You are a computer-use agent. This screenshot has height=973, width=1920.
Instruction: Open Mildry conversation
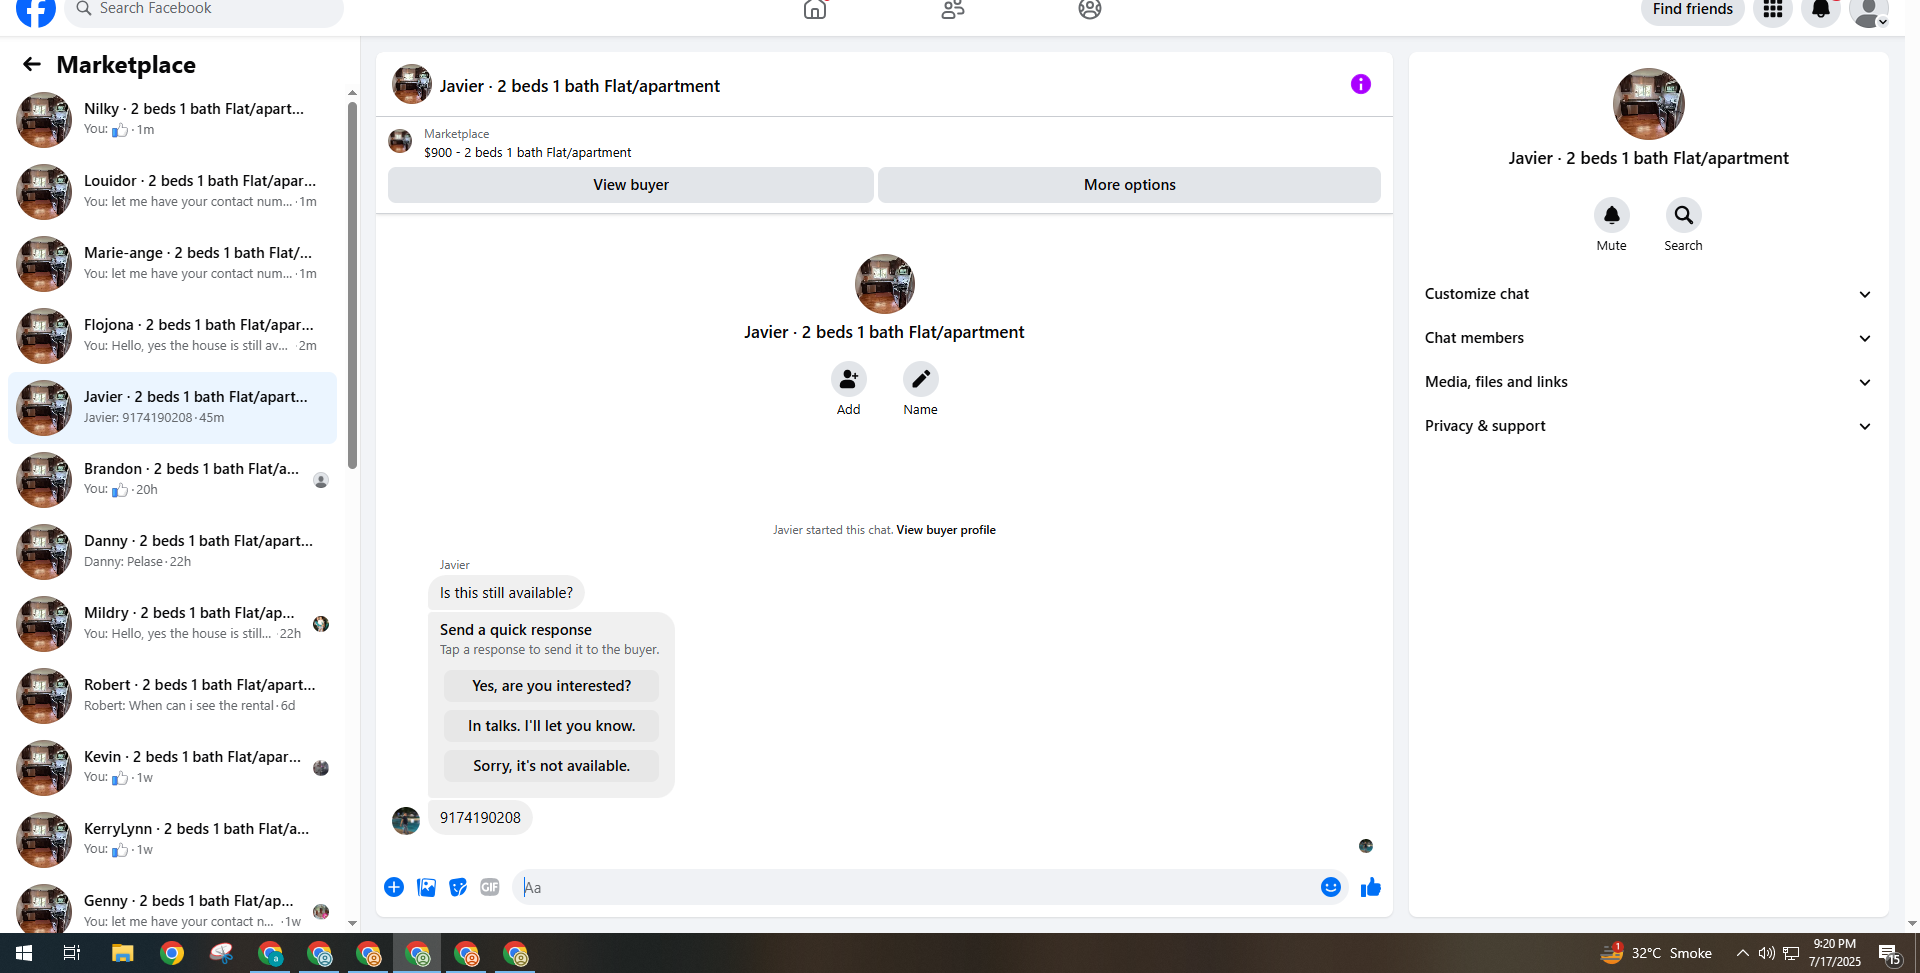(172, 623)
